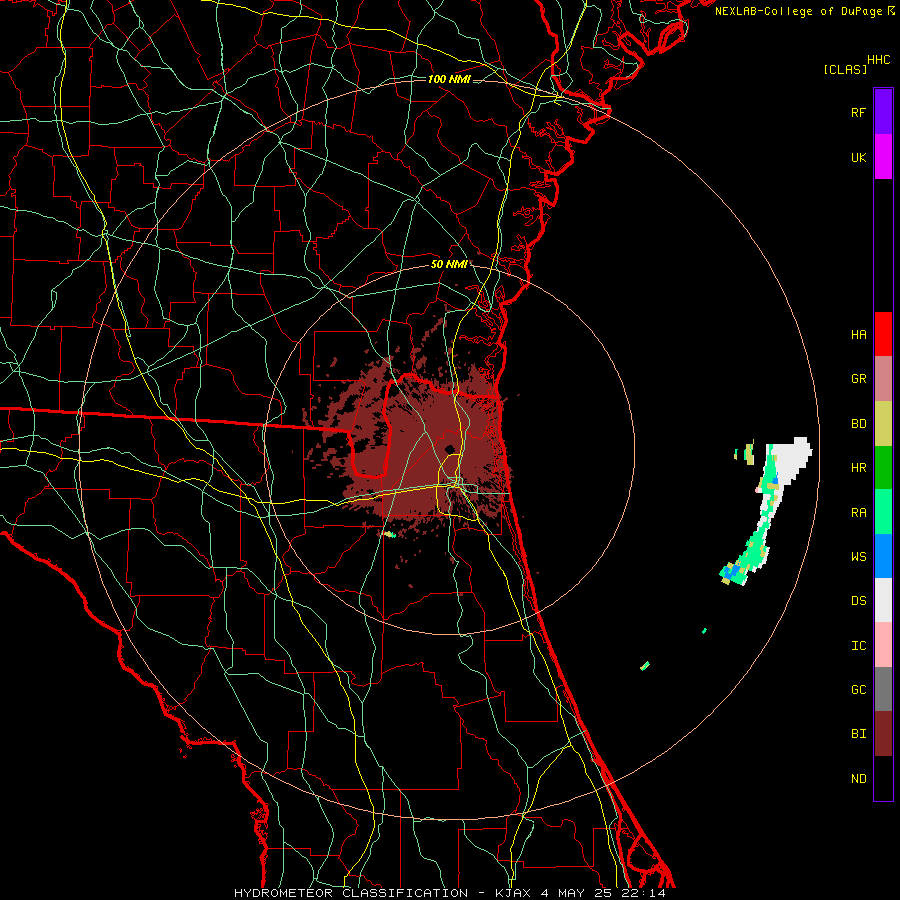Click the HR legend label
Screen dimensions: 900x900
point(858,468)
